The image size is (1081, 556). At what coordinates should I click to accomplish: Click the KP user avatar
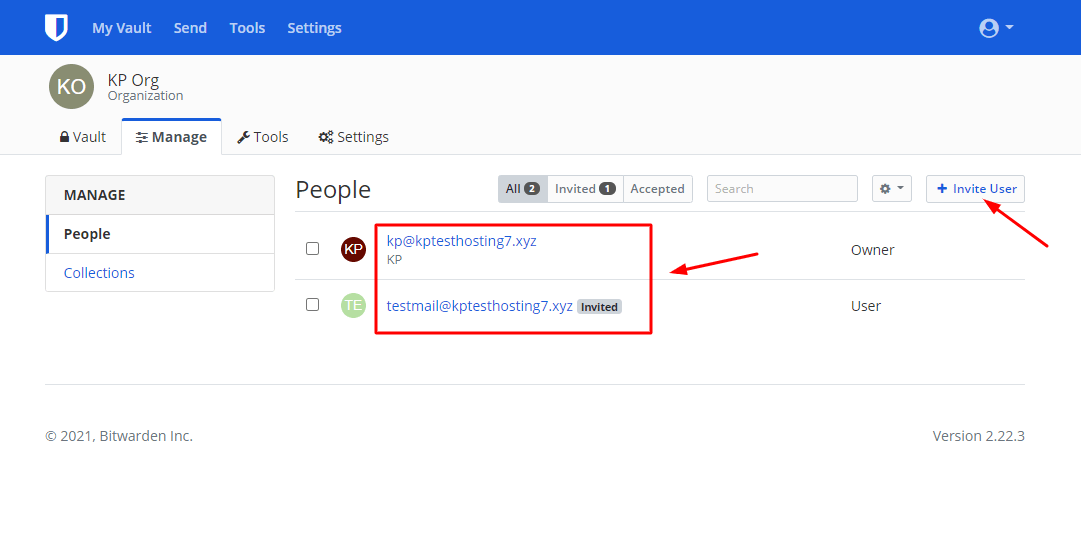pos(354,249)
